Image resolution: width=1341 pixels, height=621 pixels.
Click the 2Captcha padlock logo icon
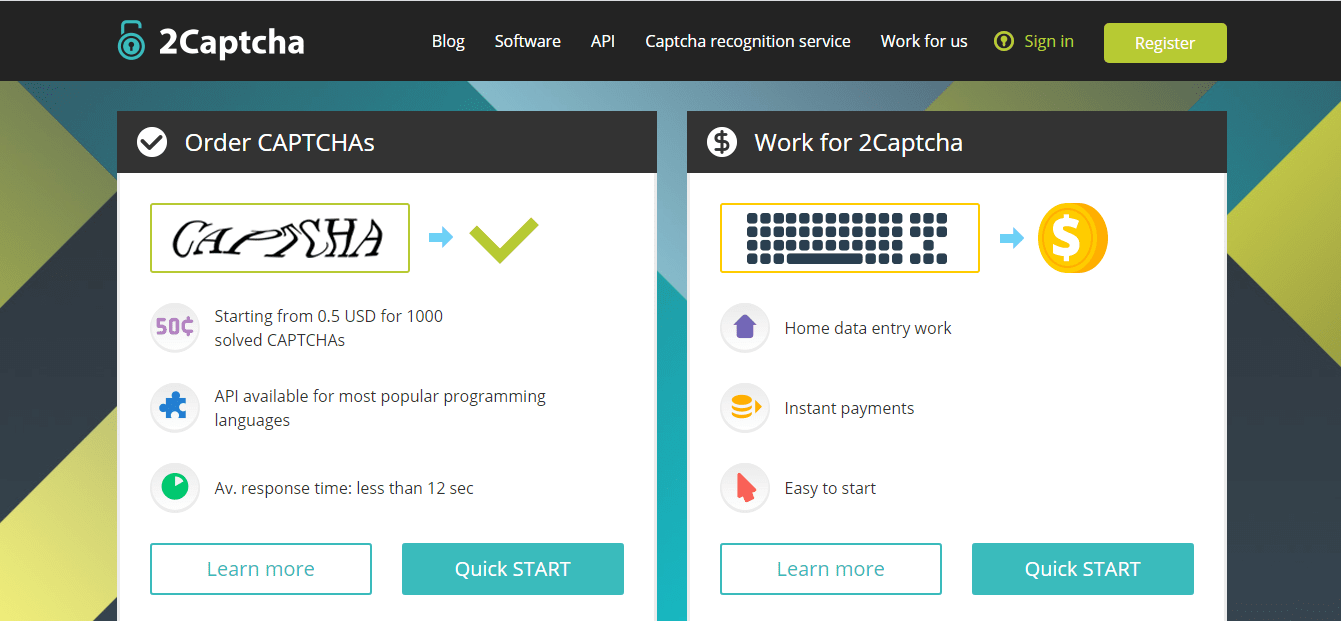(131, 40)
